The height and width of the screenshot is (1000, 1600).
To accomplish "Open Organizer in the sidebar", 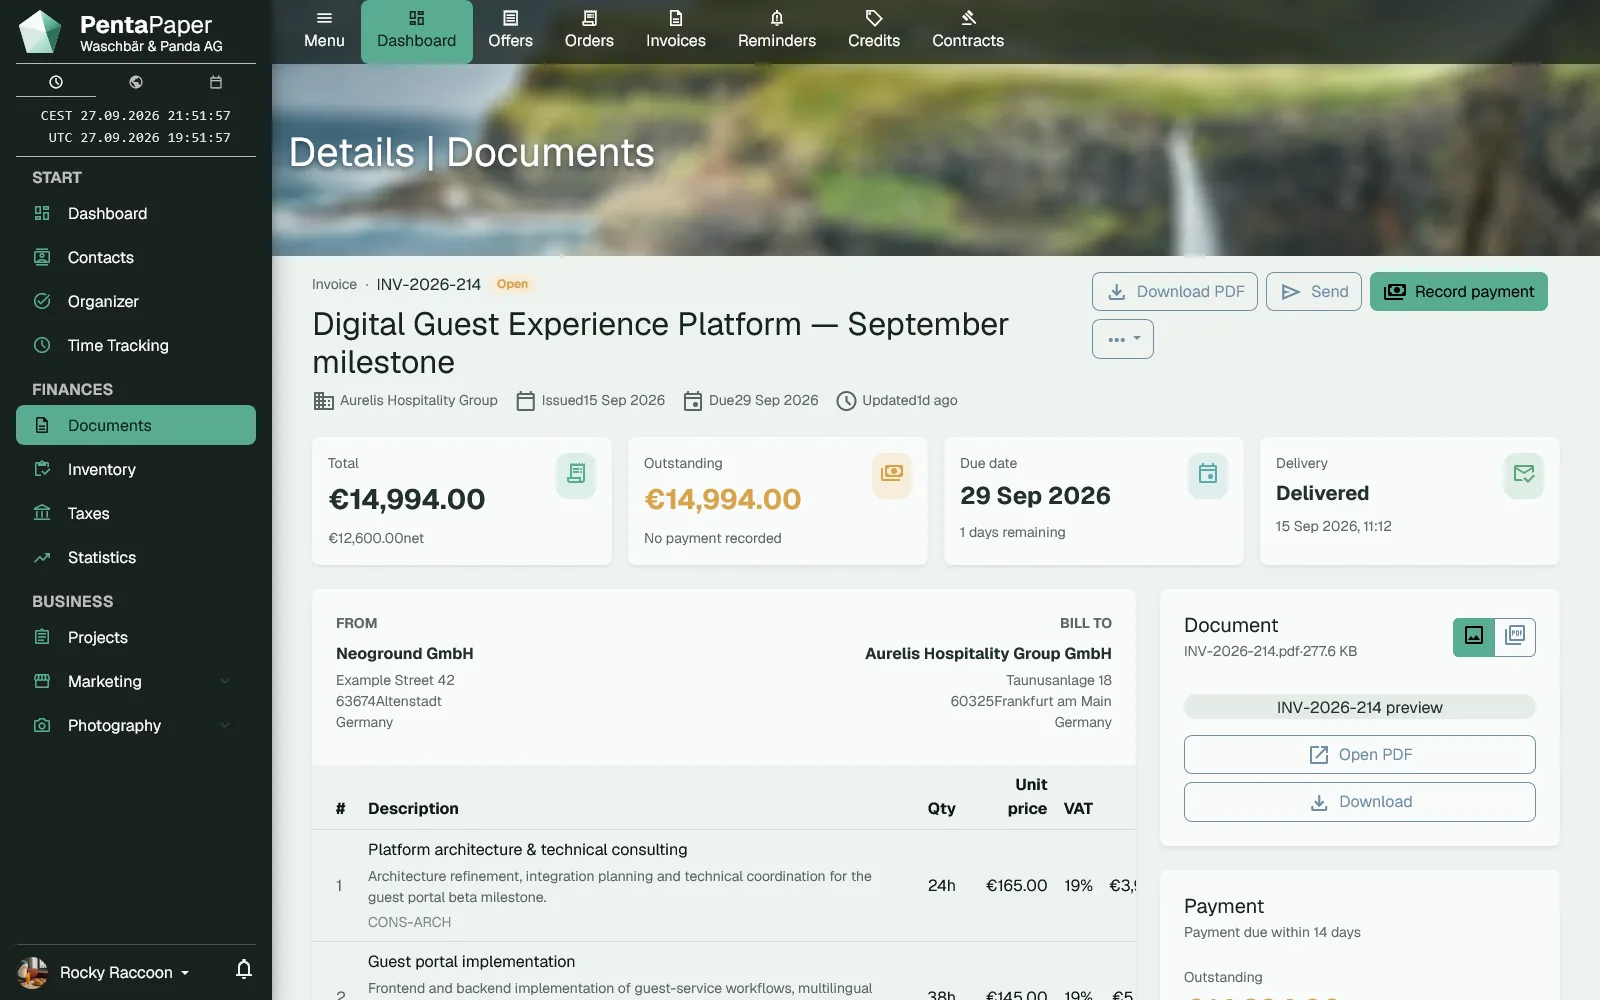I will tap(136, 301).
